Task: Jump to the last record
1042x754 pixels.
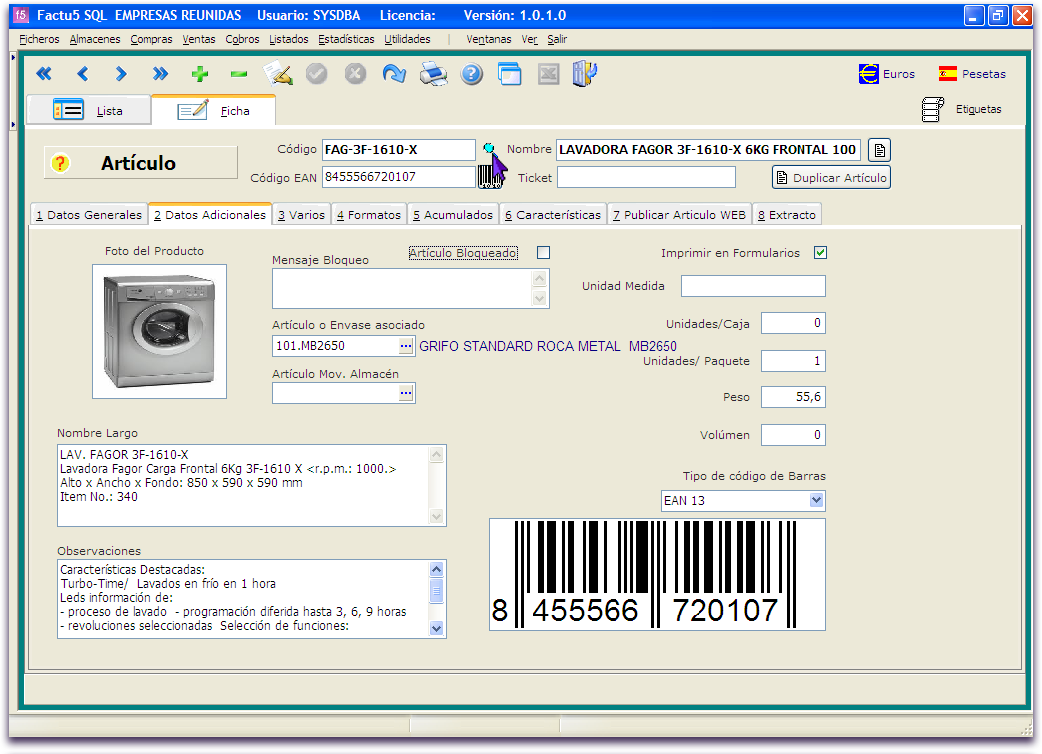Action: coord(160,74)
